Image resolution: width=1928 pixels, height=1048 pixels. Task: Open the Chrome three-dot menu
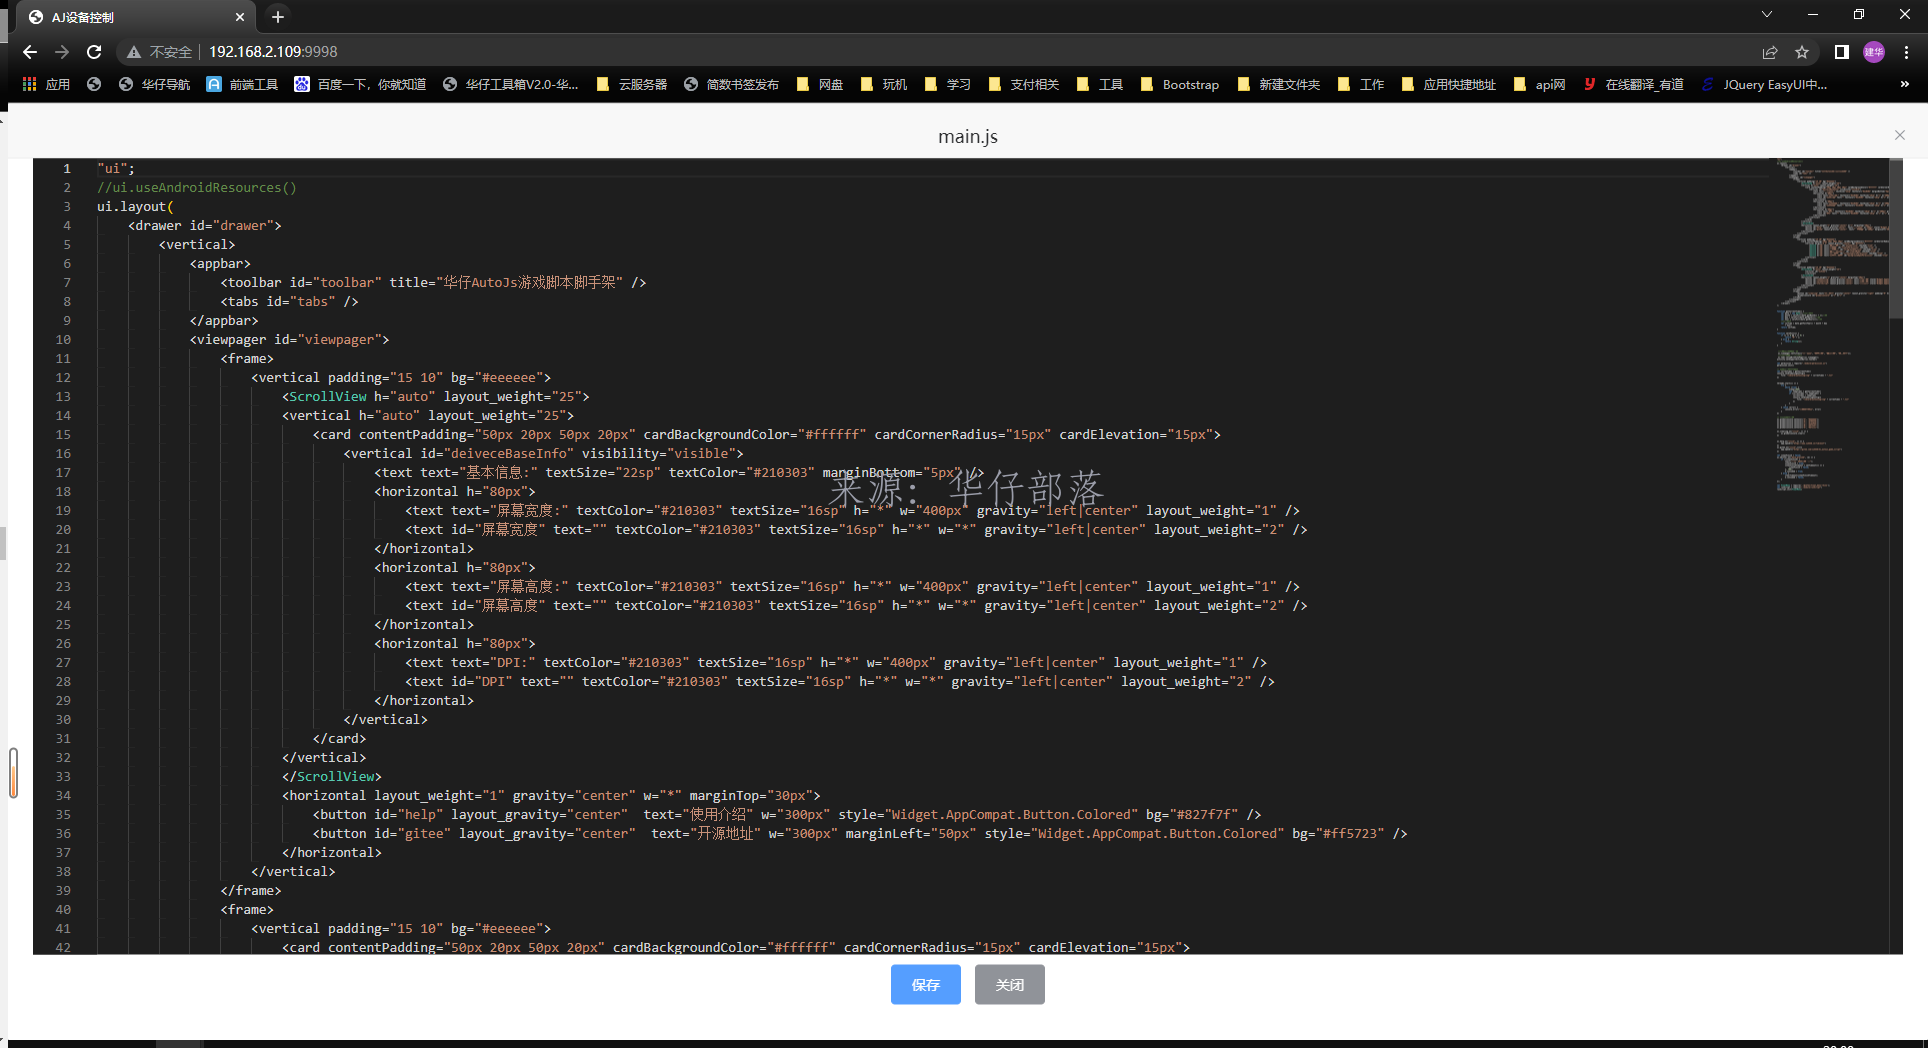coord(1906,52)
